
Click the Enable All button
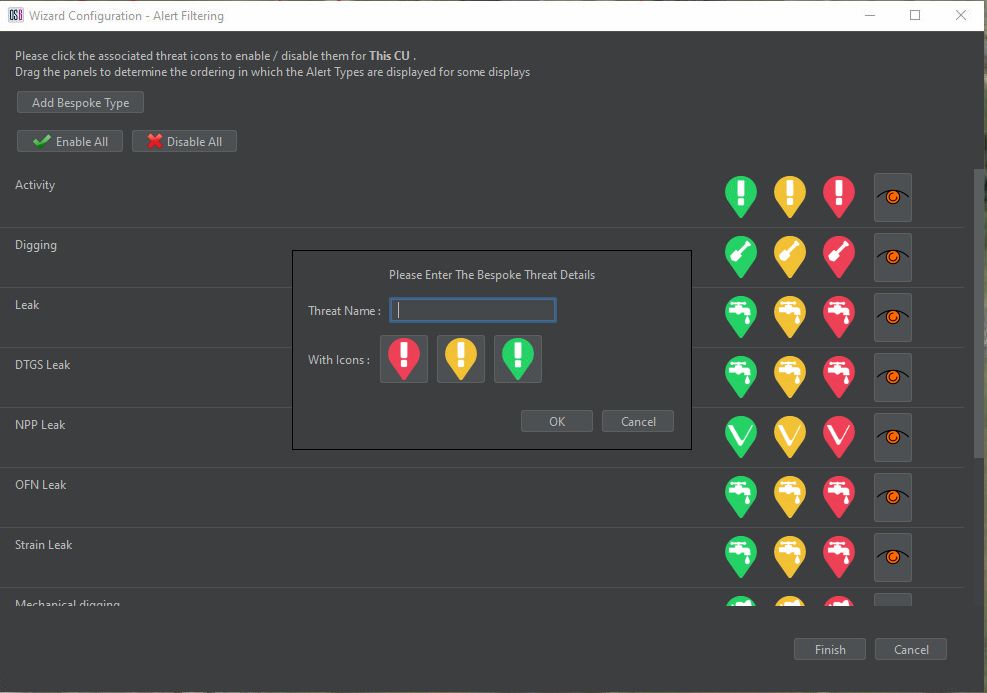[70, 141]
